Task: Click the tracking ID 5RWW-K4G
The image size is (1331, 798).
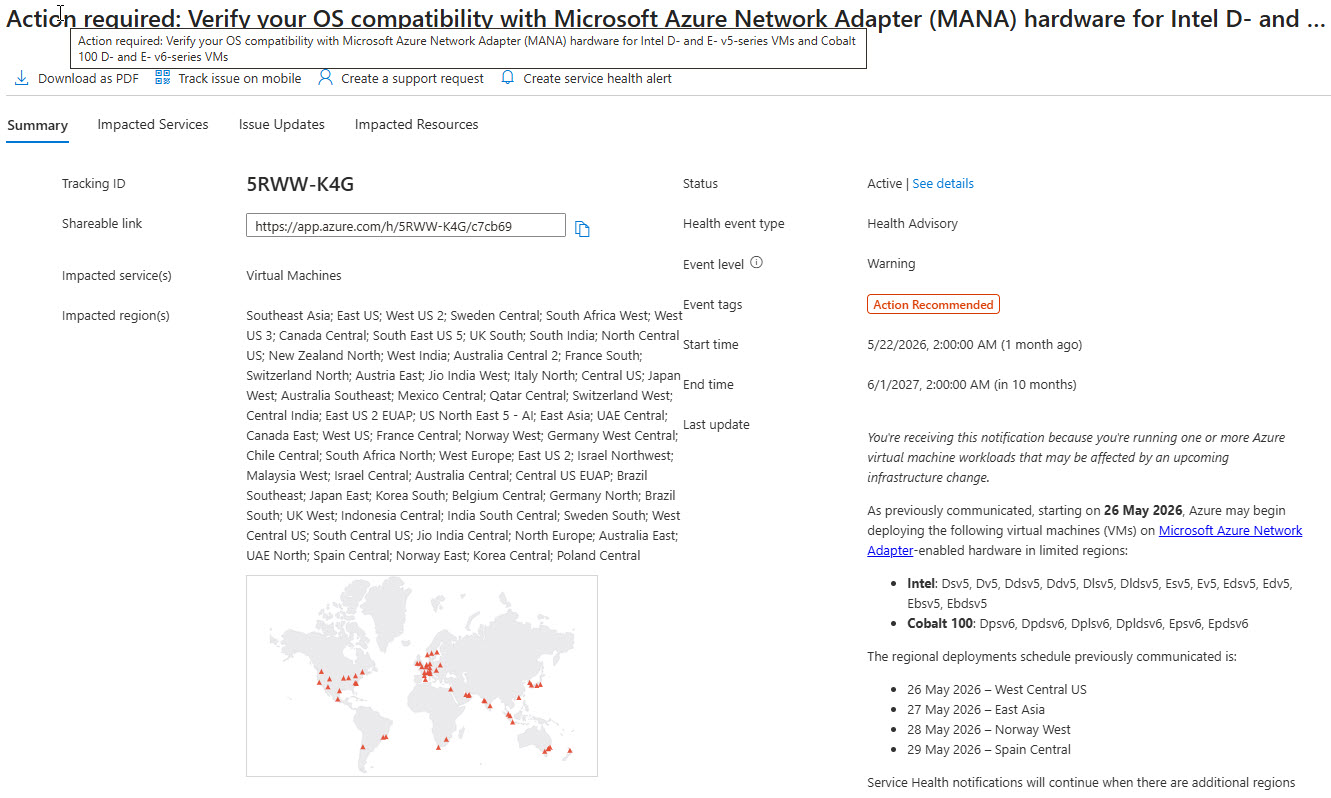Action: (x=300, y=184)
